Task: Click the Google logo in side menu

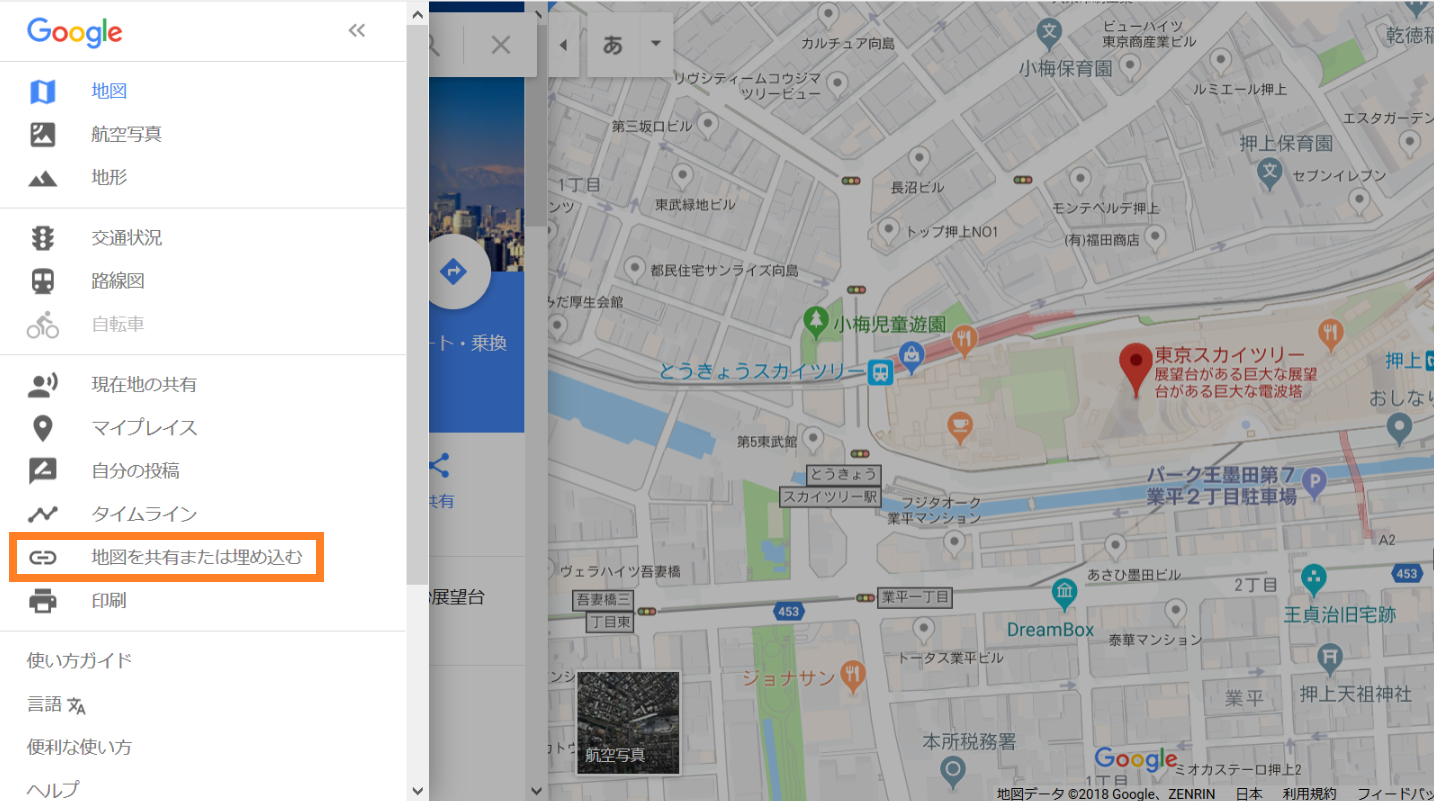Action: coord(75,32)
